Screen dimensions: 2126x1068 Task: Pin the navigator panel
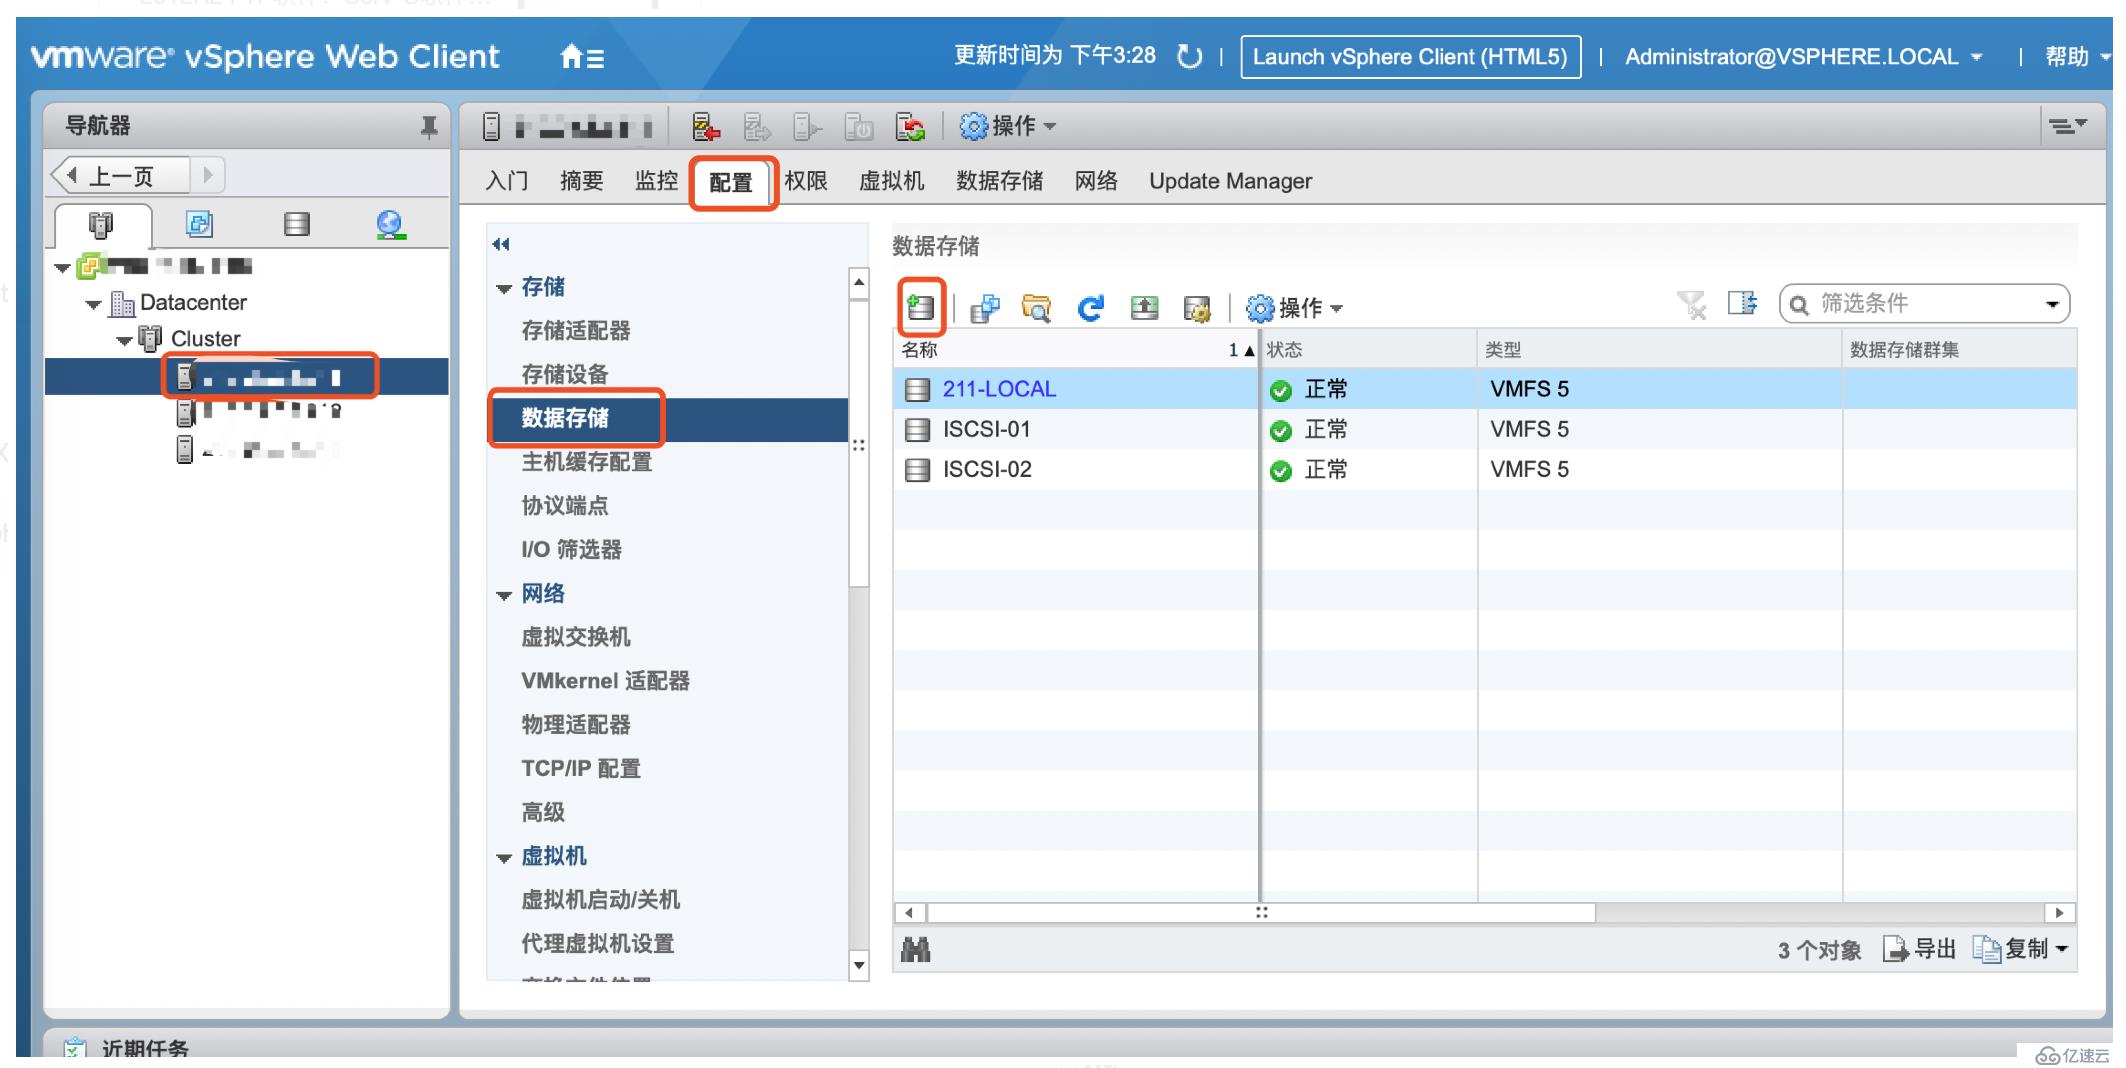[x=429, y=126]
